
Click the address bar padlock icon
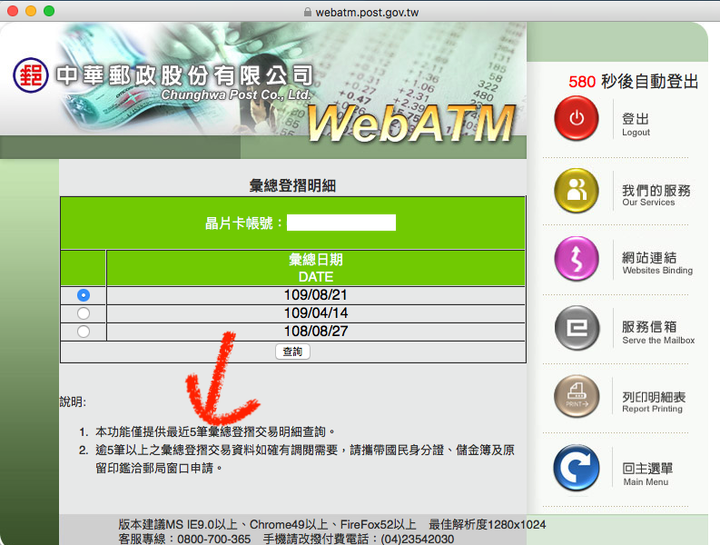(307, 12)
